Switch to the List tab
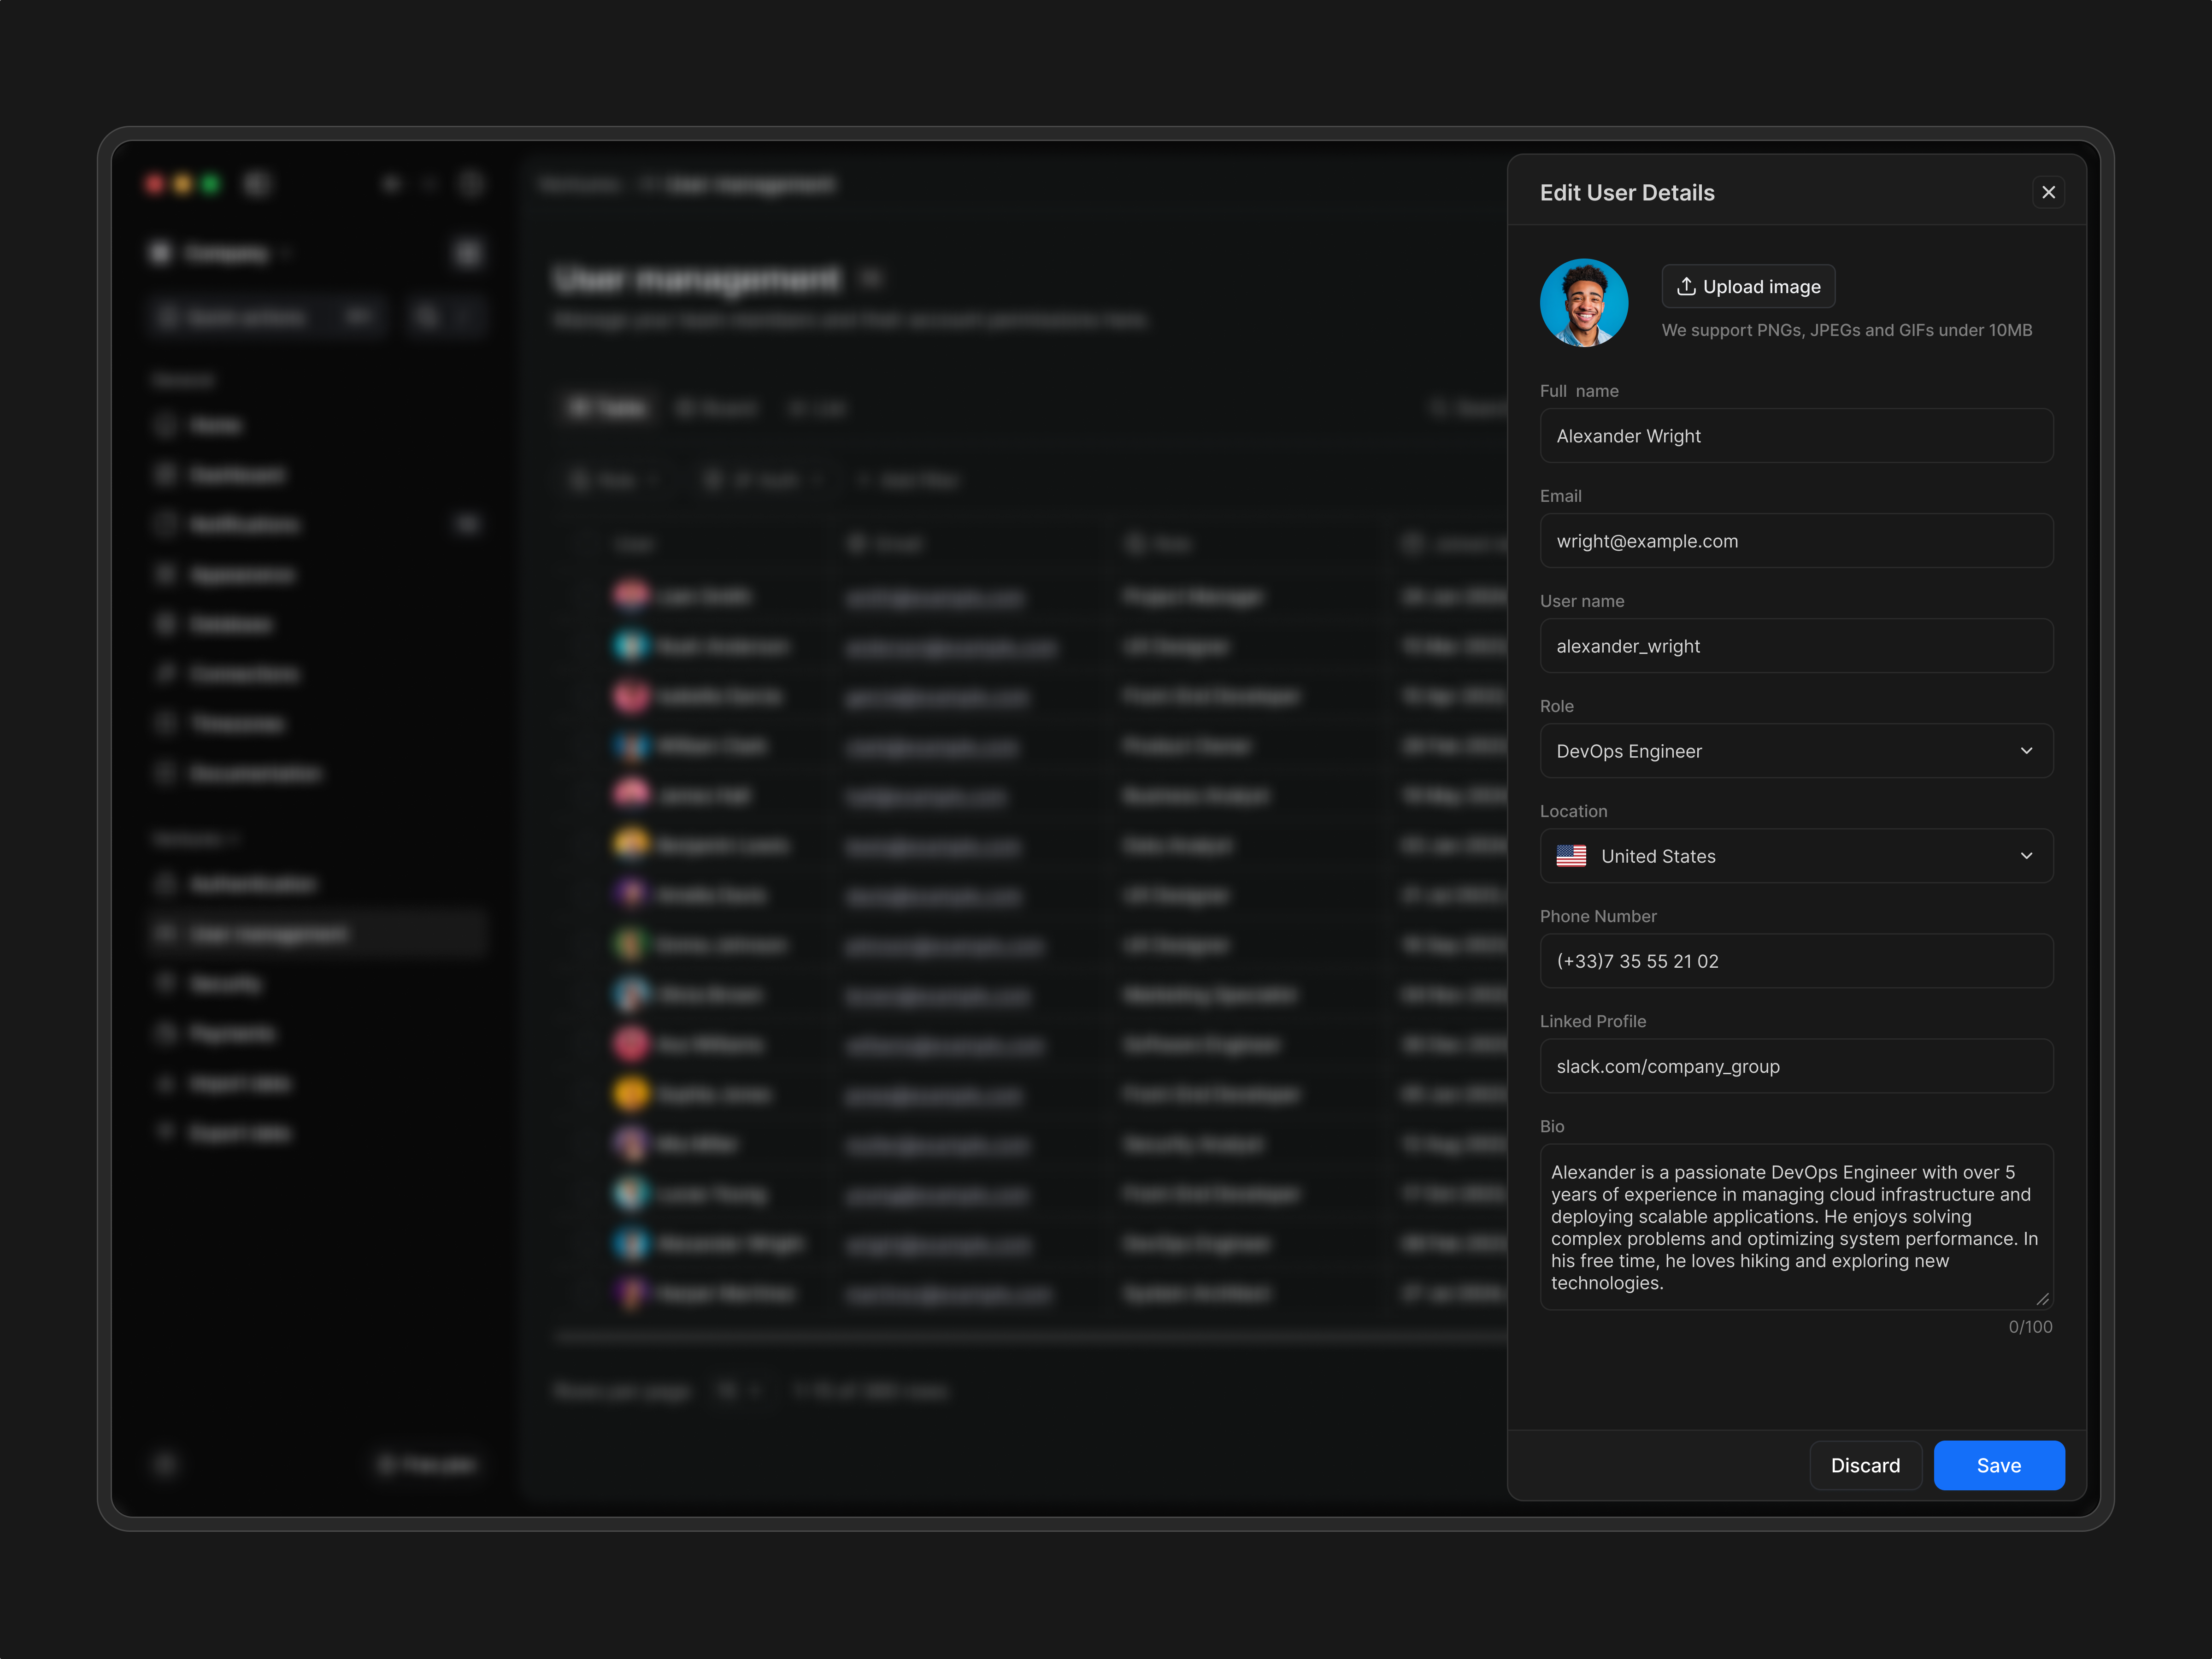Image resolution: width=2212 pixels, height=1659 pixels. coord(818,408)
